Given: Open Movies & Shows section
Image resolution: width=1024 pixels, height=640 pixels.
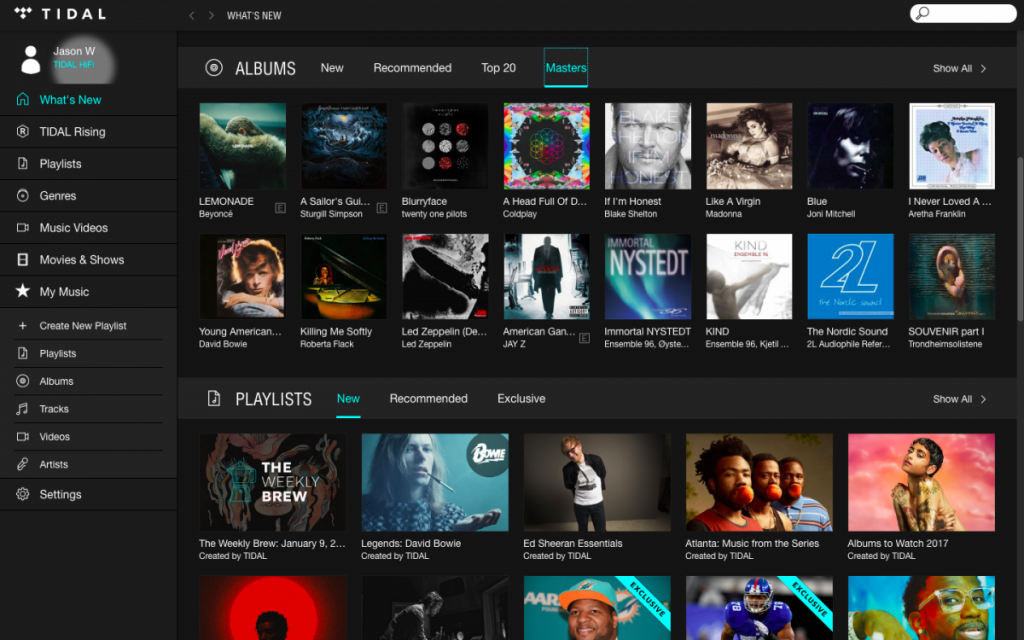Looking at the screenshot, I should pos(88,259).
